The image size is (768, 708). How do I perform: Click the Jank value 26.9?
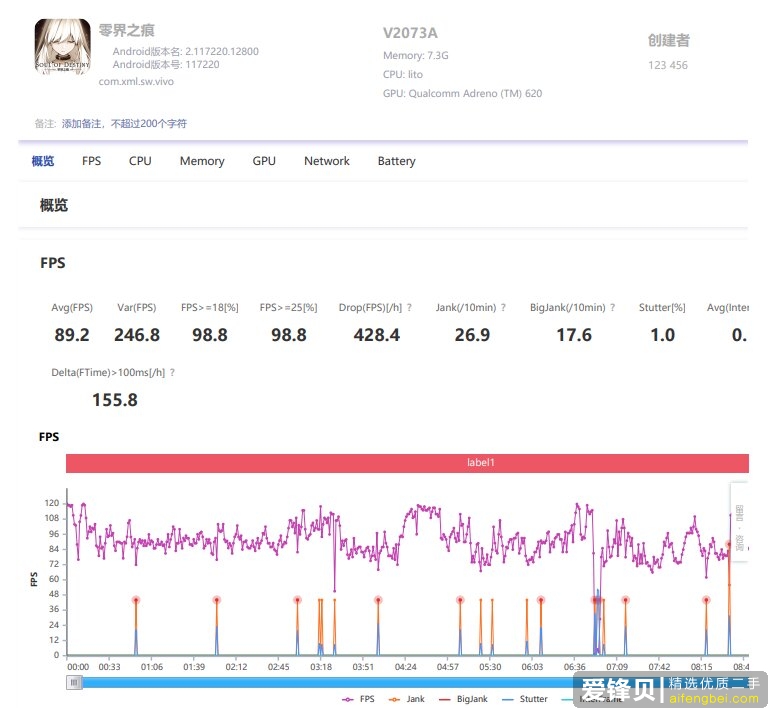[x=472, y=335]
